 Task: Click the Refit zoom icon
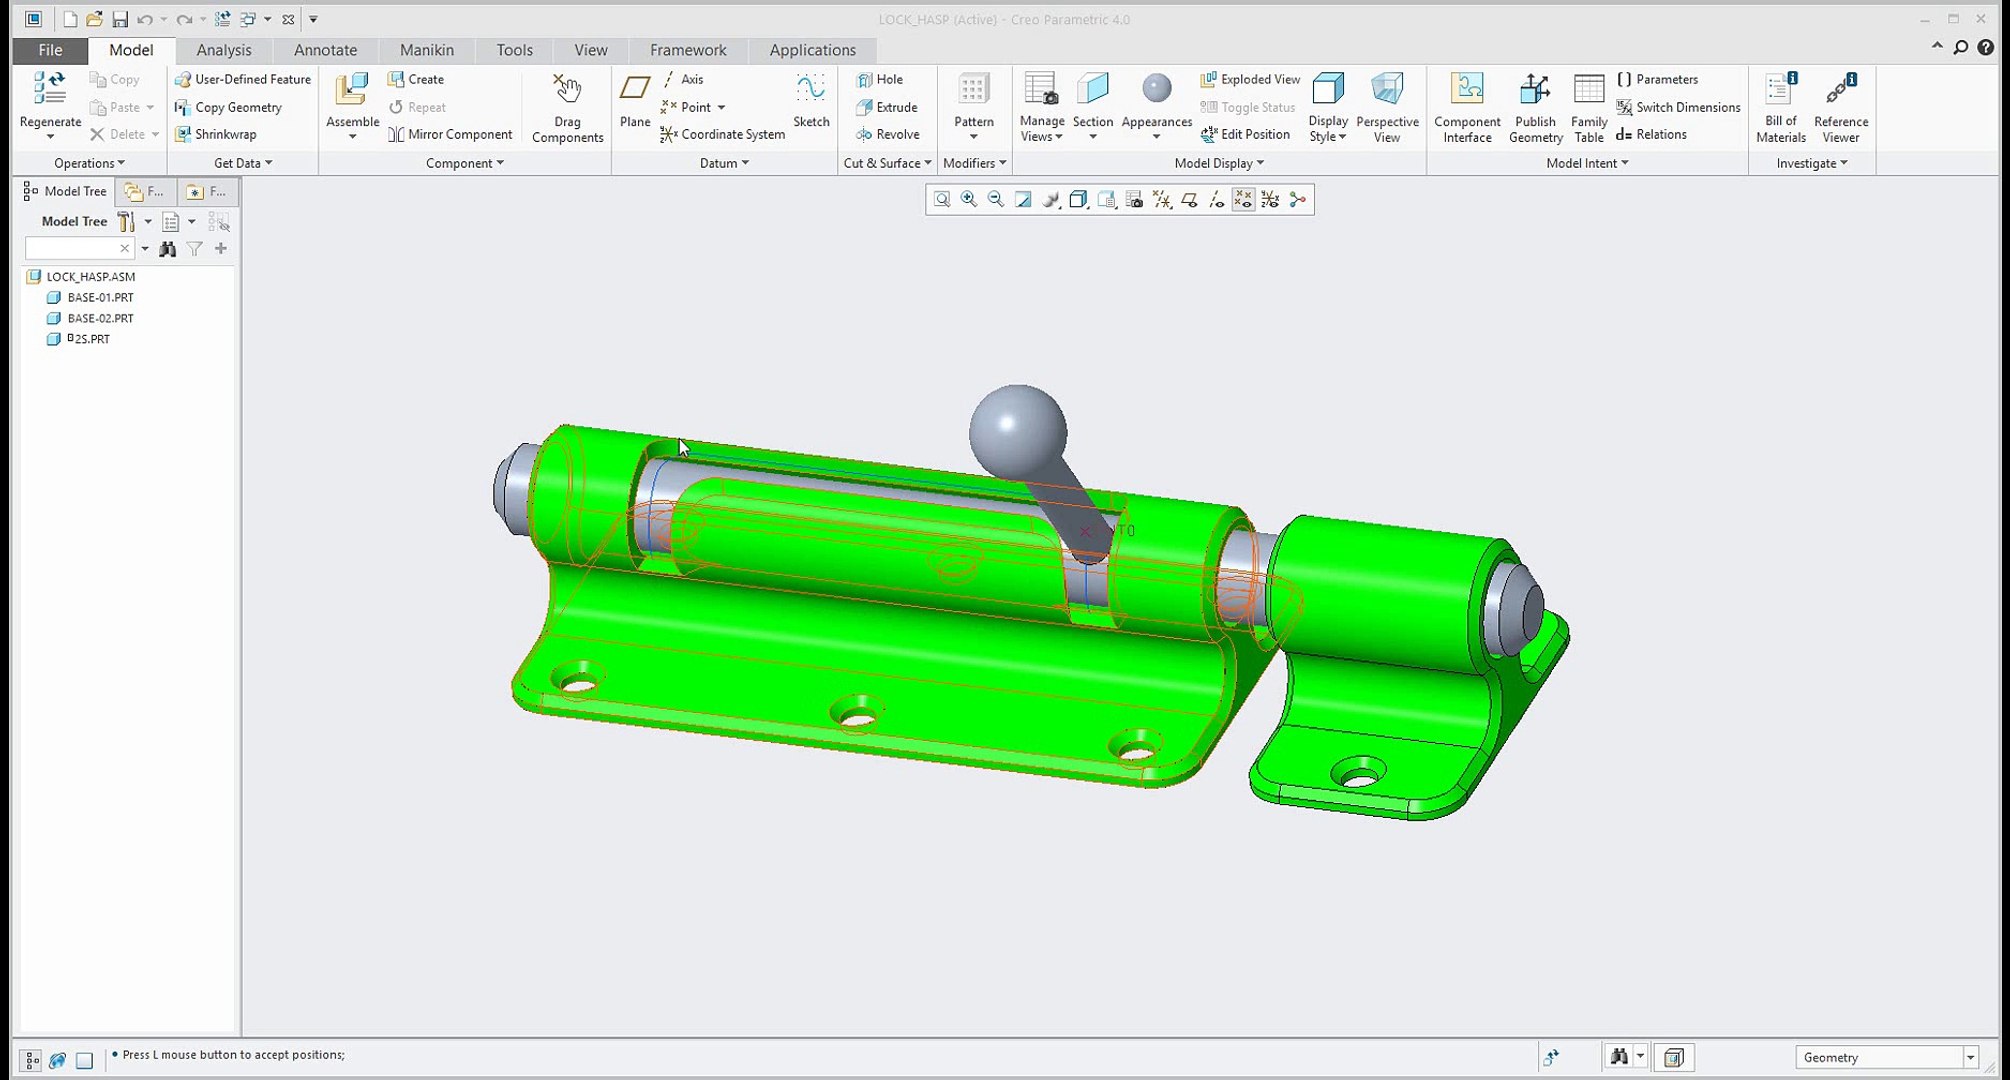(942, 200)
